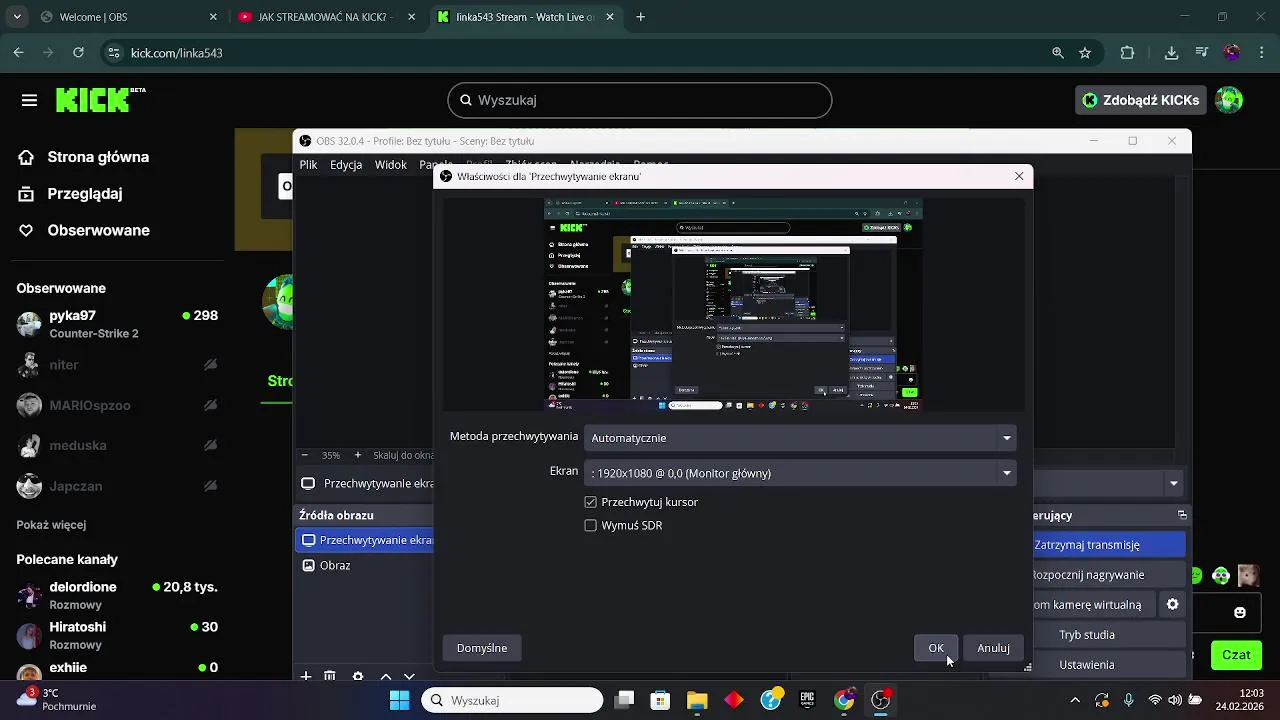
Task: Open MARIOspzoo channel in followed list
Action: [x=118, y=405]
